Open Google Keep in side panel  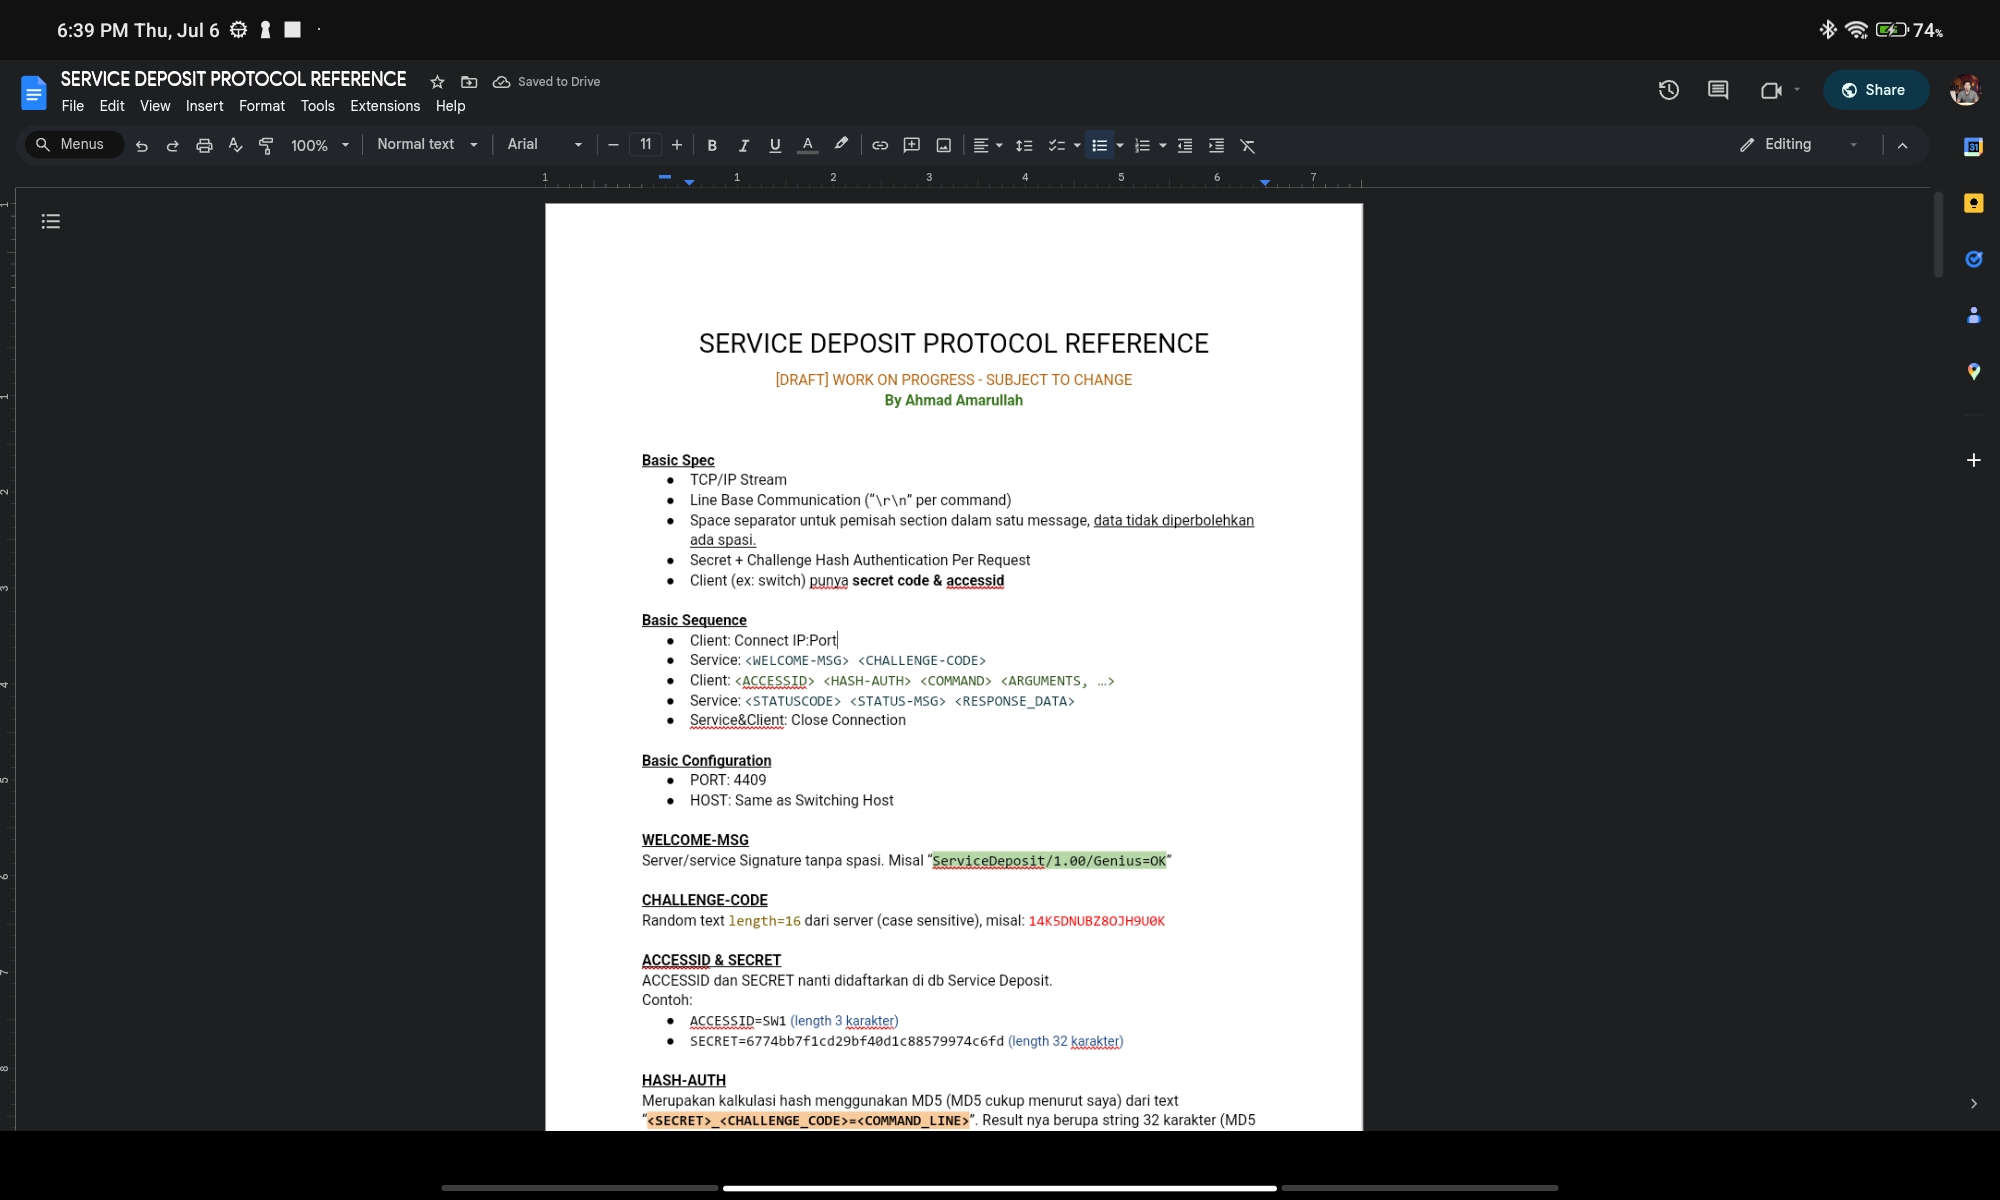1973,203
